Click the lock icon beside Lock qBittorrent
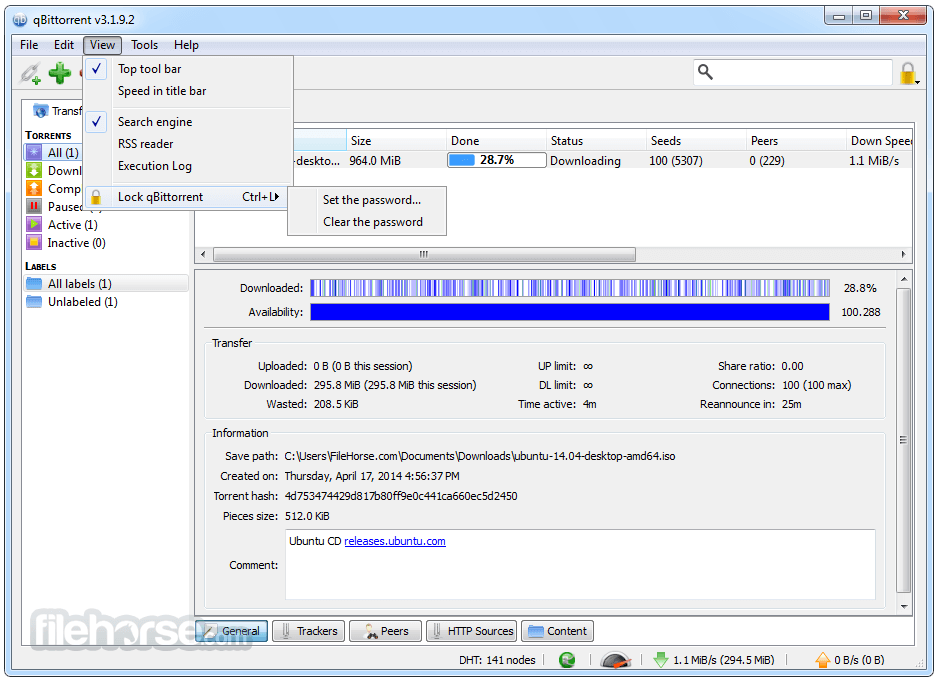Viewport: 938px width, 681px height. [96, 197]
